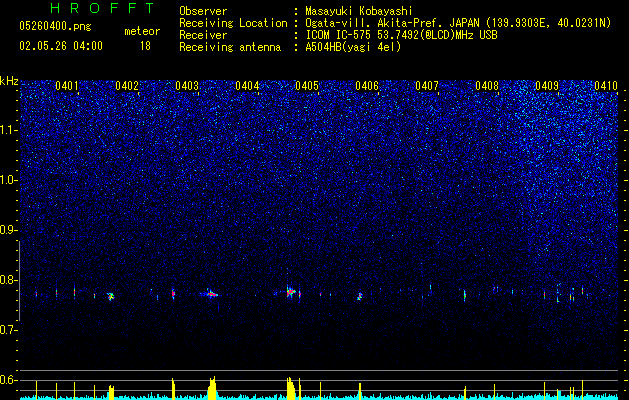629x400 pixels.
Task: Click the timestamp 02.05.26 04:00
Action: 61,46
